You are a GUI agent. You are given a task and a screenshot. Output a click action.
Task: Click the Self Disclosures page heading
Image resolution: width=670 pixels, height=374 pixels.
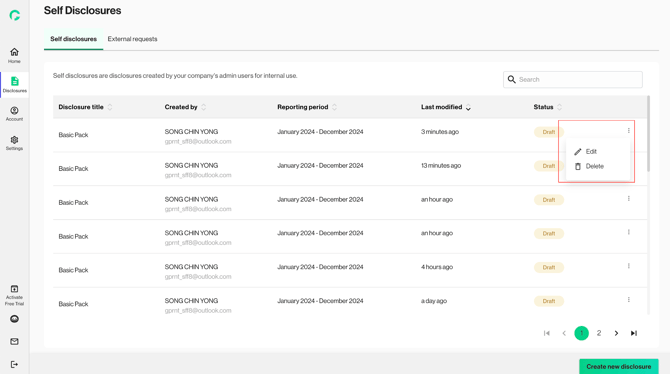(x=82, y=10)
